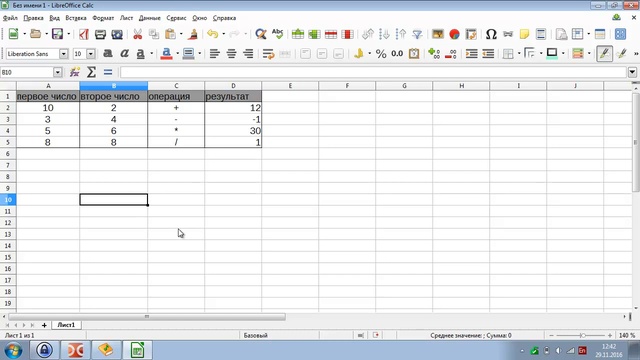The height and width of the screenshot is (360, 640).
Task: Insert comment sticky note icon
Action: coord(524,34)
